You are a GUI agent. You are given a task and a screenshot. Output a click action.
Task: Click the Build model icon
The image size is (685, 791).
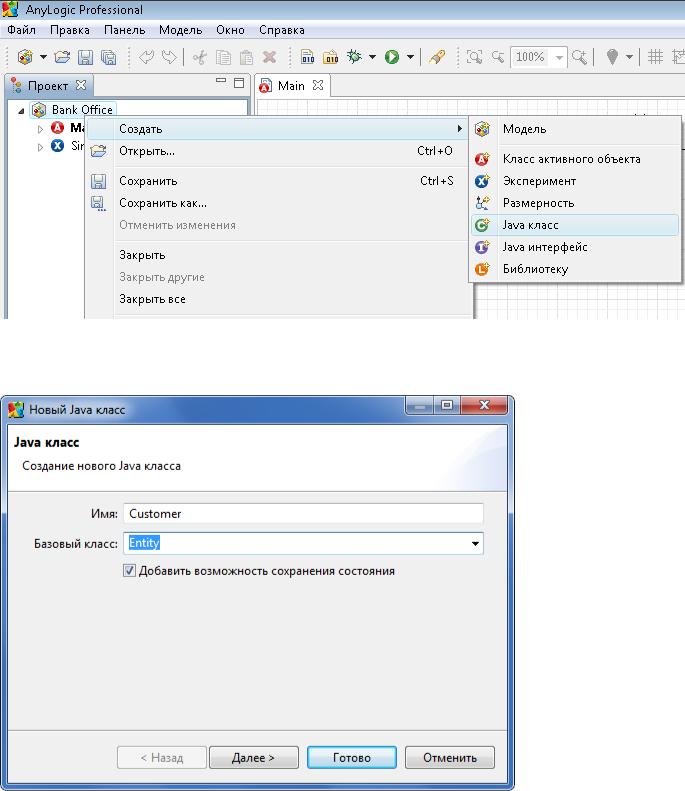307,57
